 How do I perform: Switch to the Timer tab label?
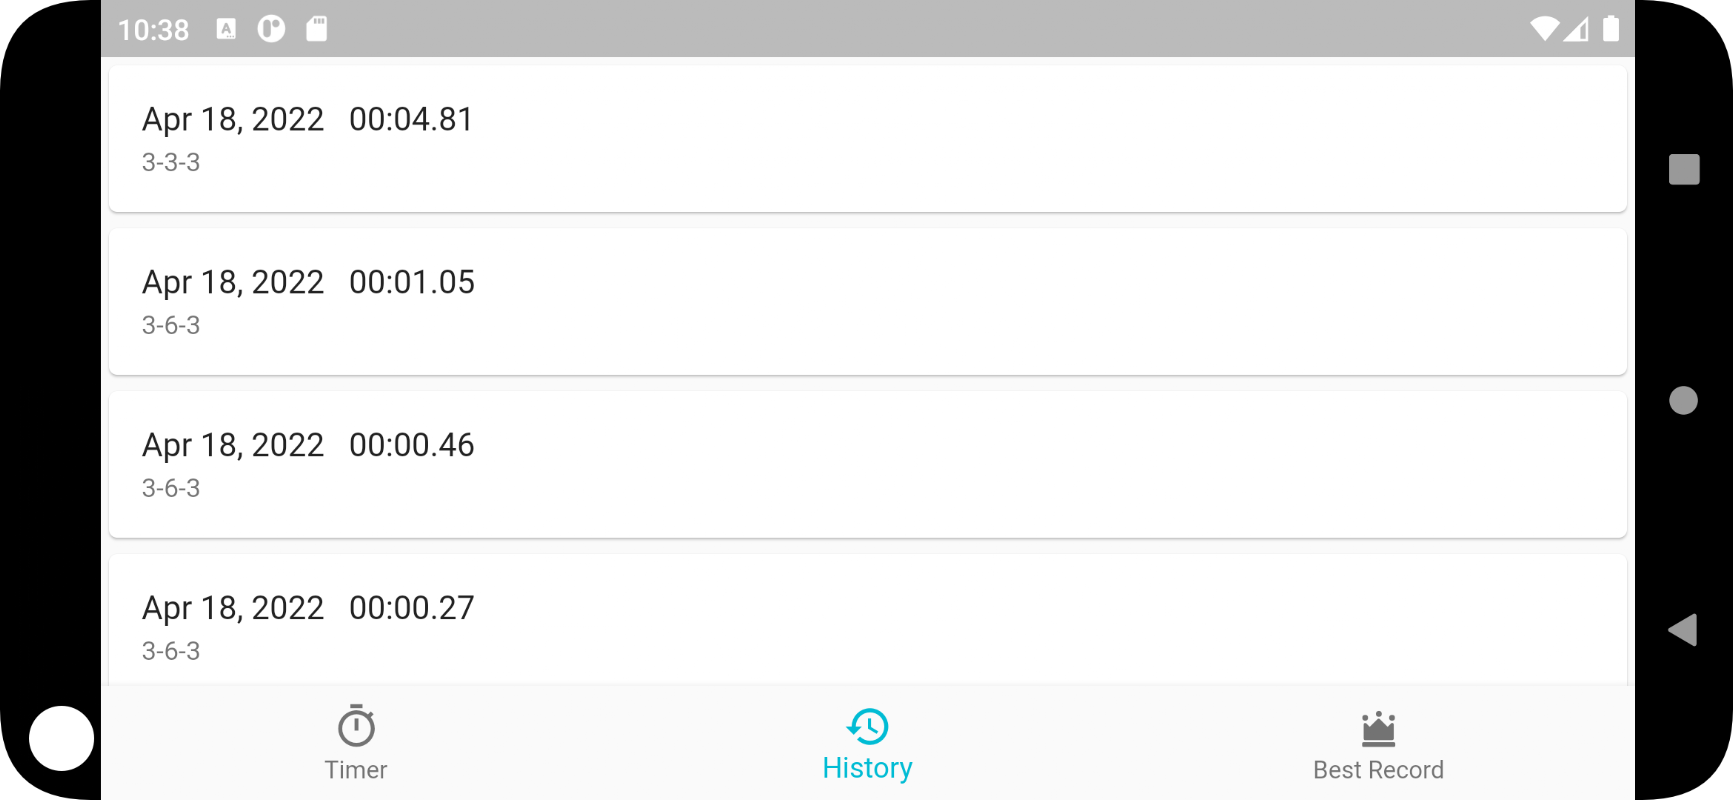pos(356,770)
